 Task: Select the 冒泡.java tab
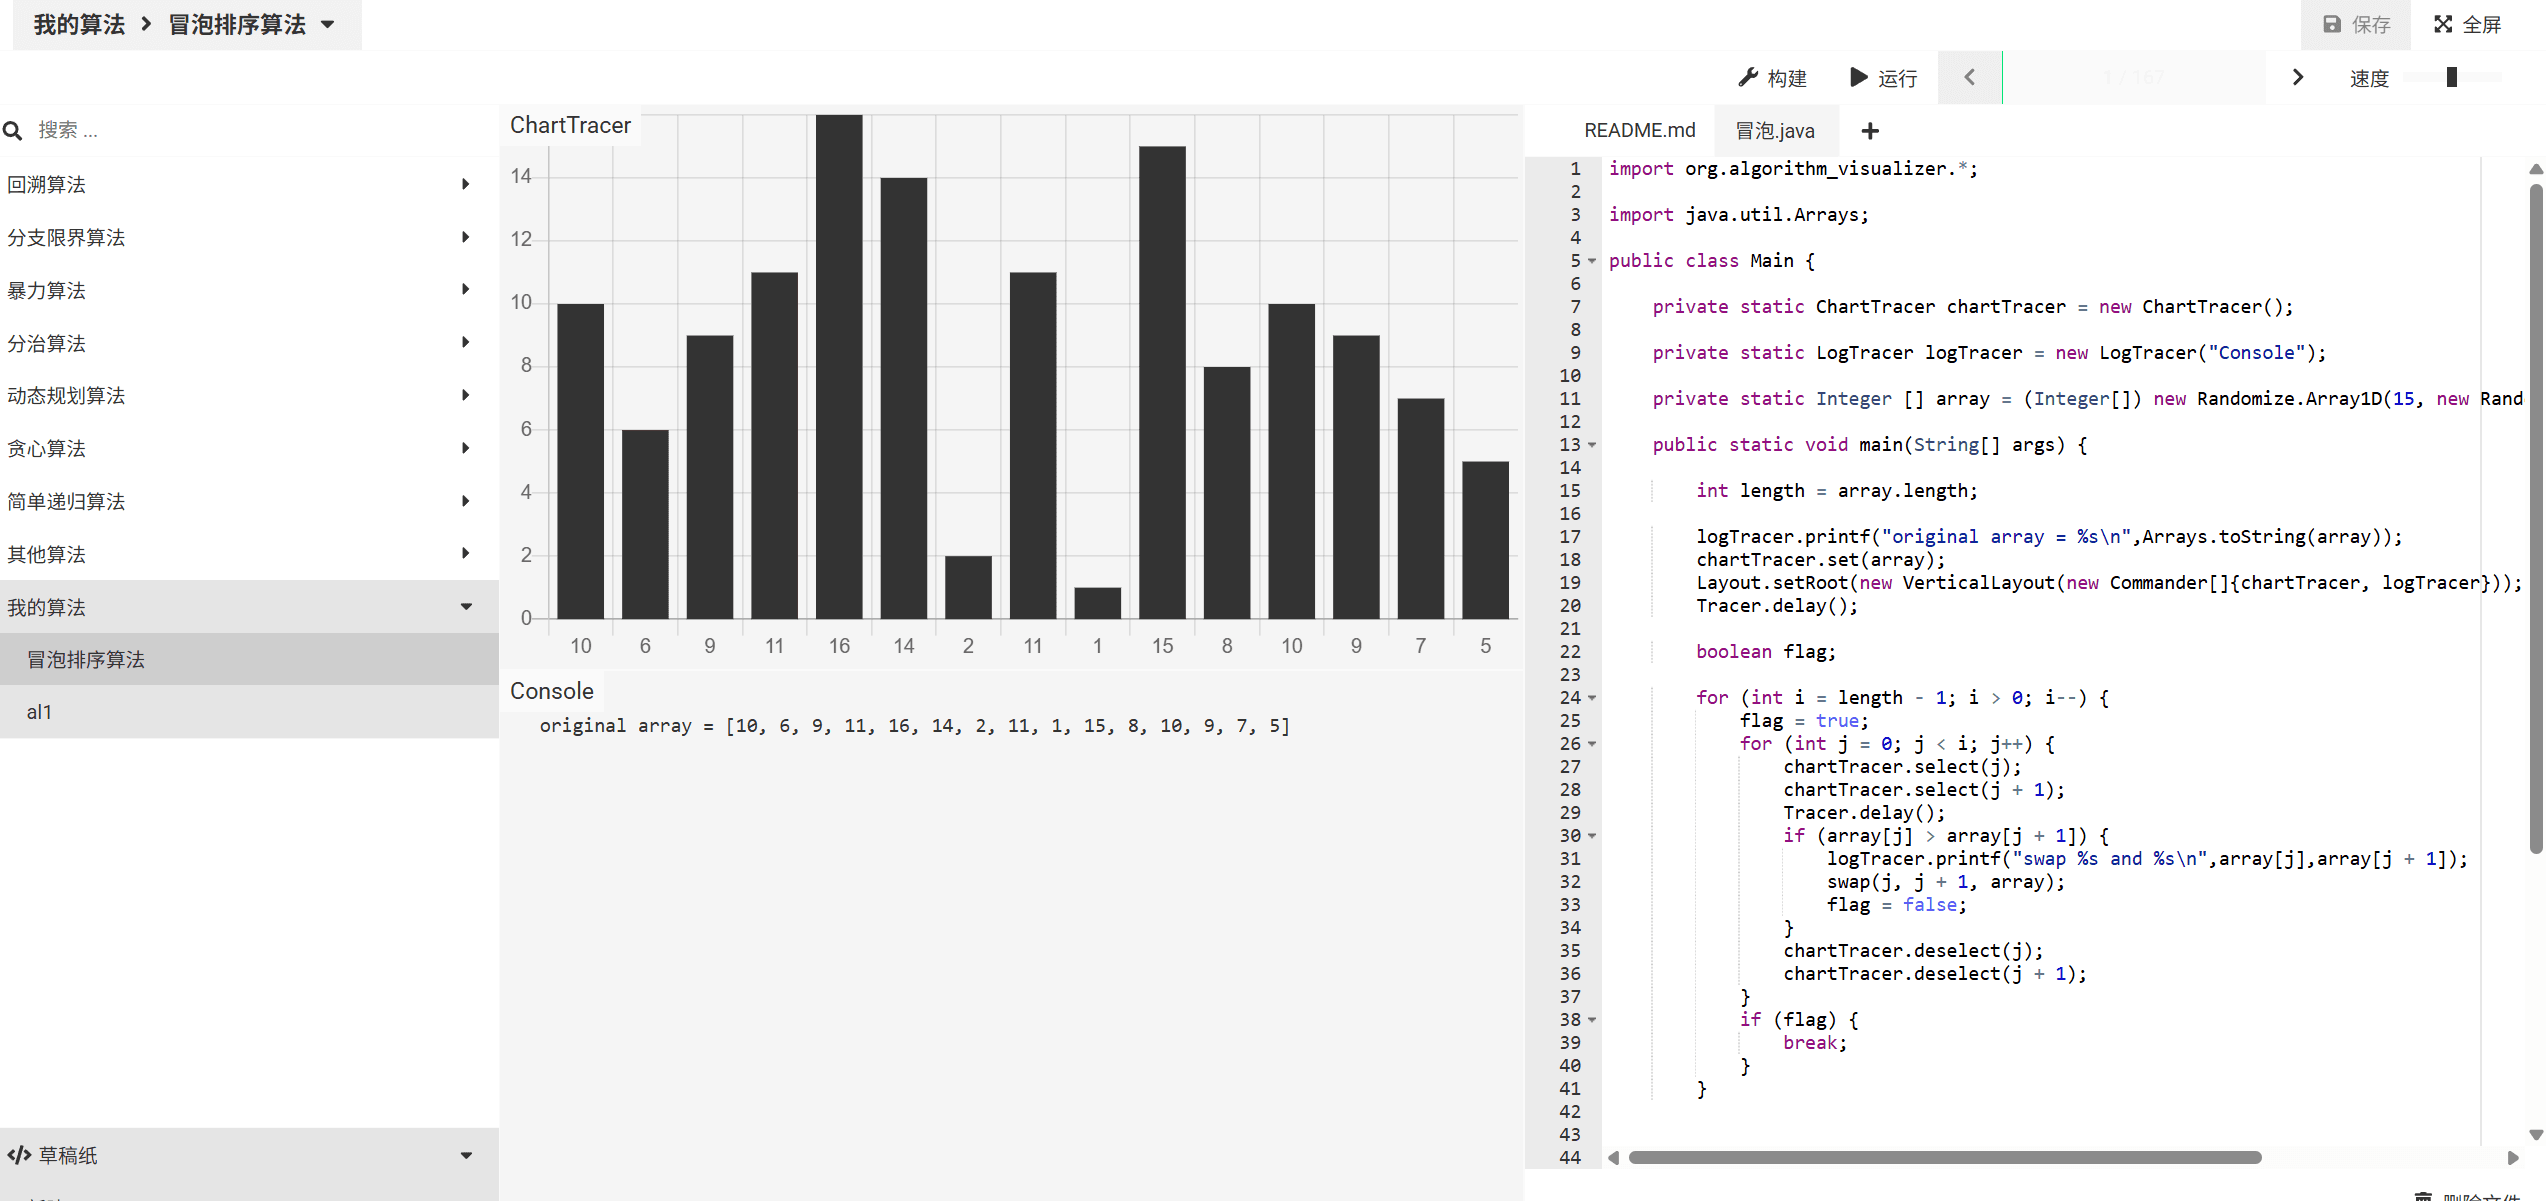[x=1775, y=131]
